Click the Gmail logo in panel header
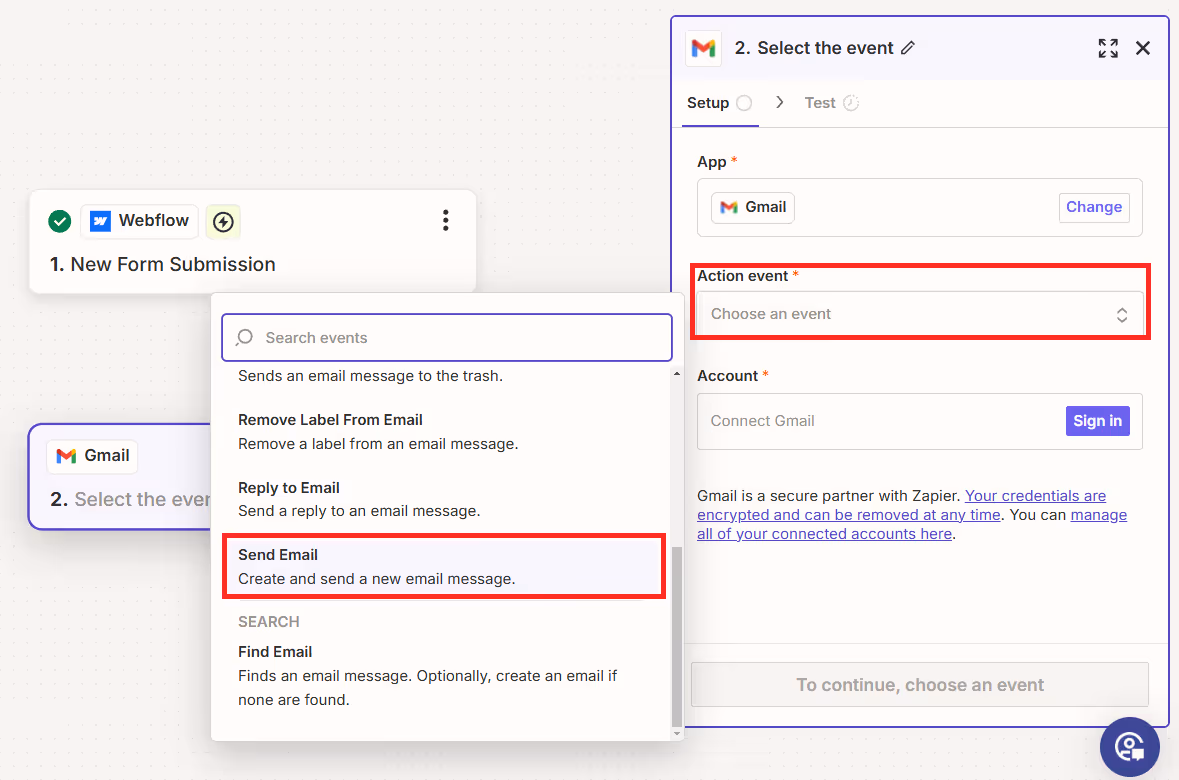The height and width of the screenshot is (780, 1179). tap(703, 48)
